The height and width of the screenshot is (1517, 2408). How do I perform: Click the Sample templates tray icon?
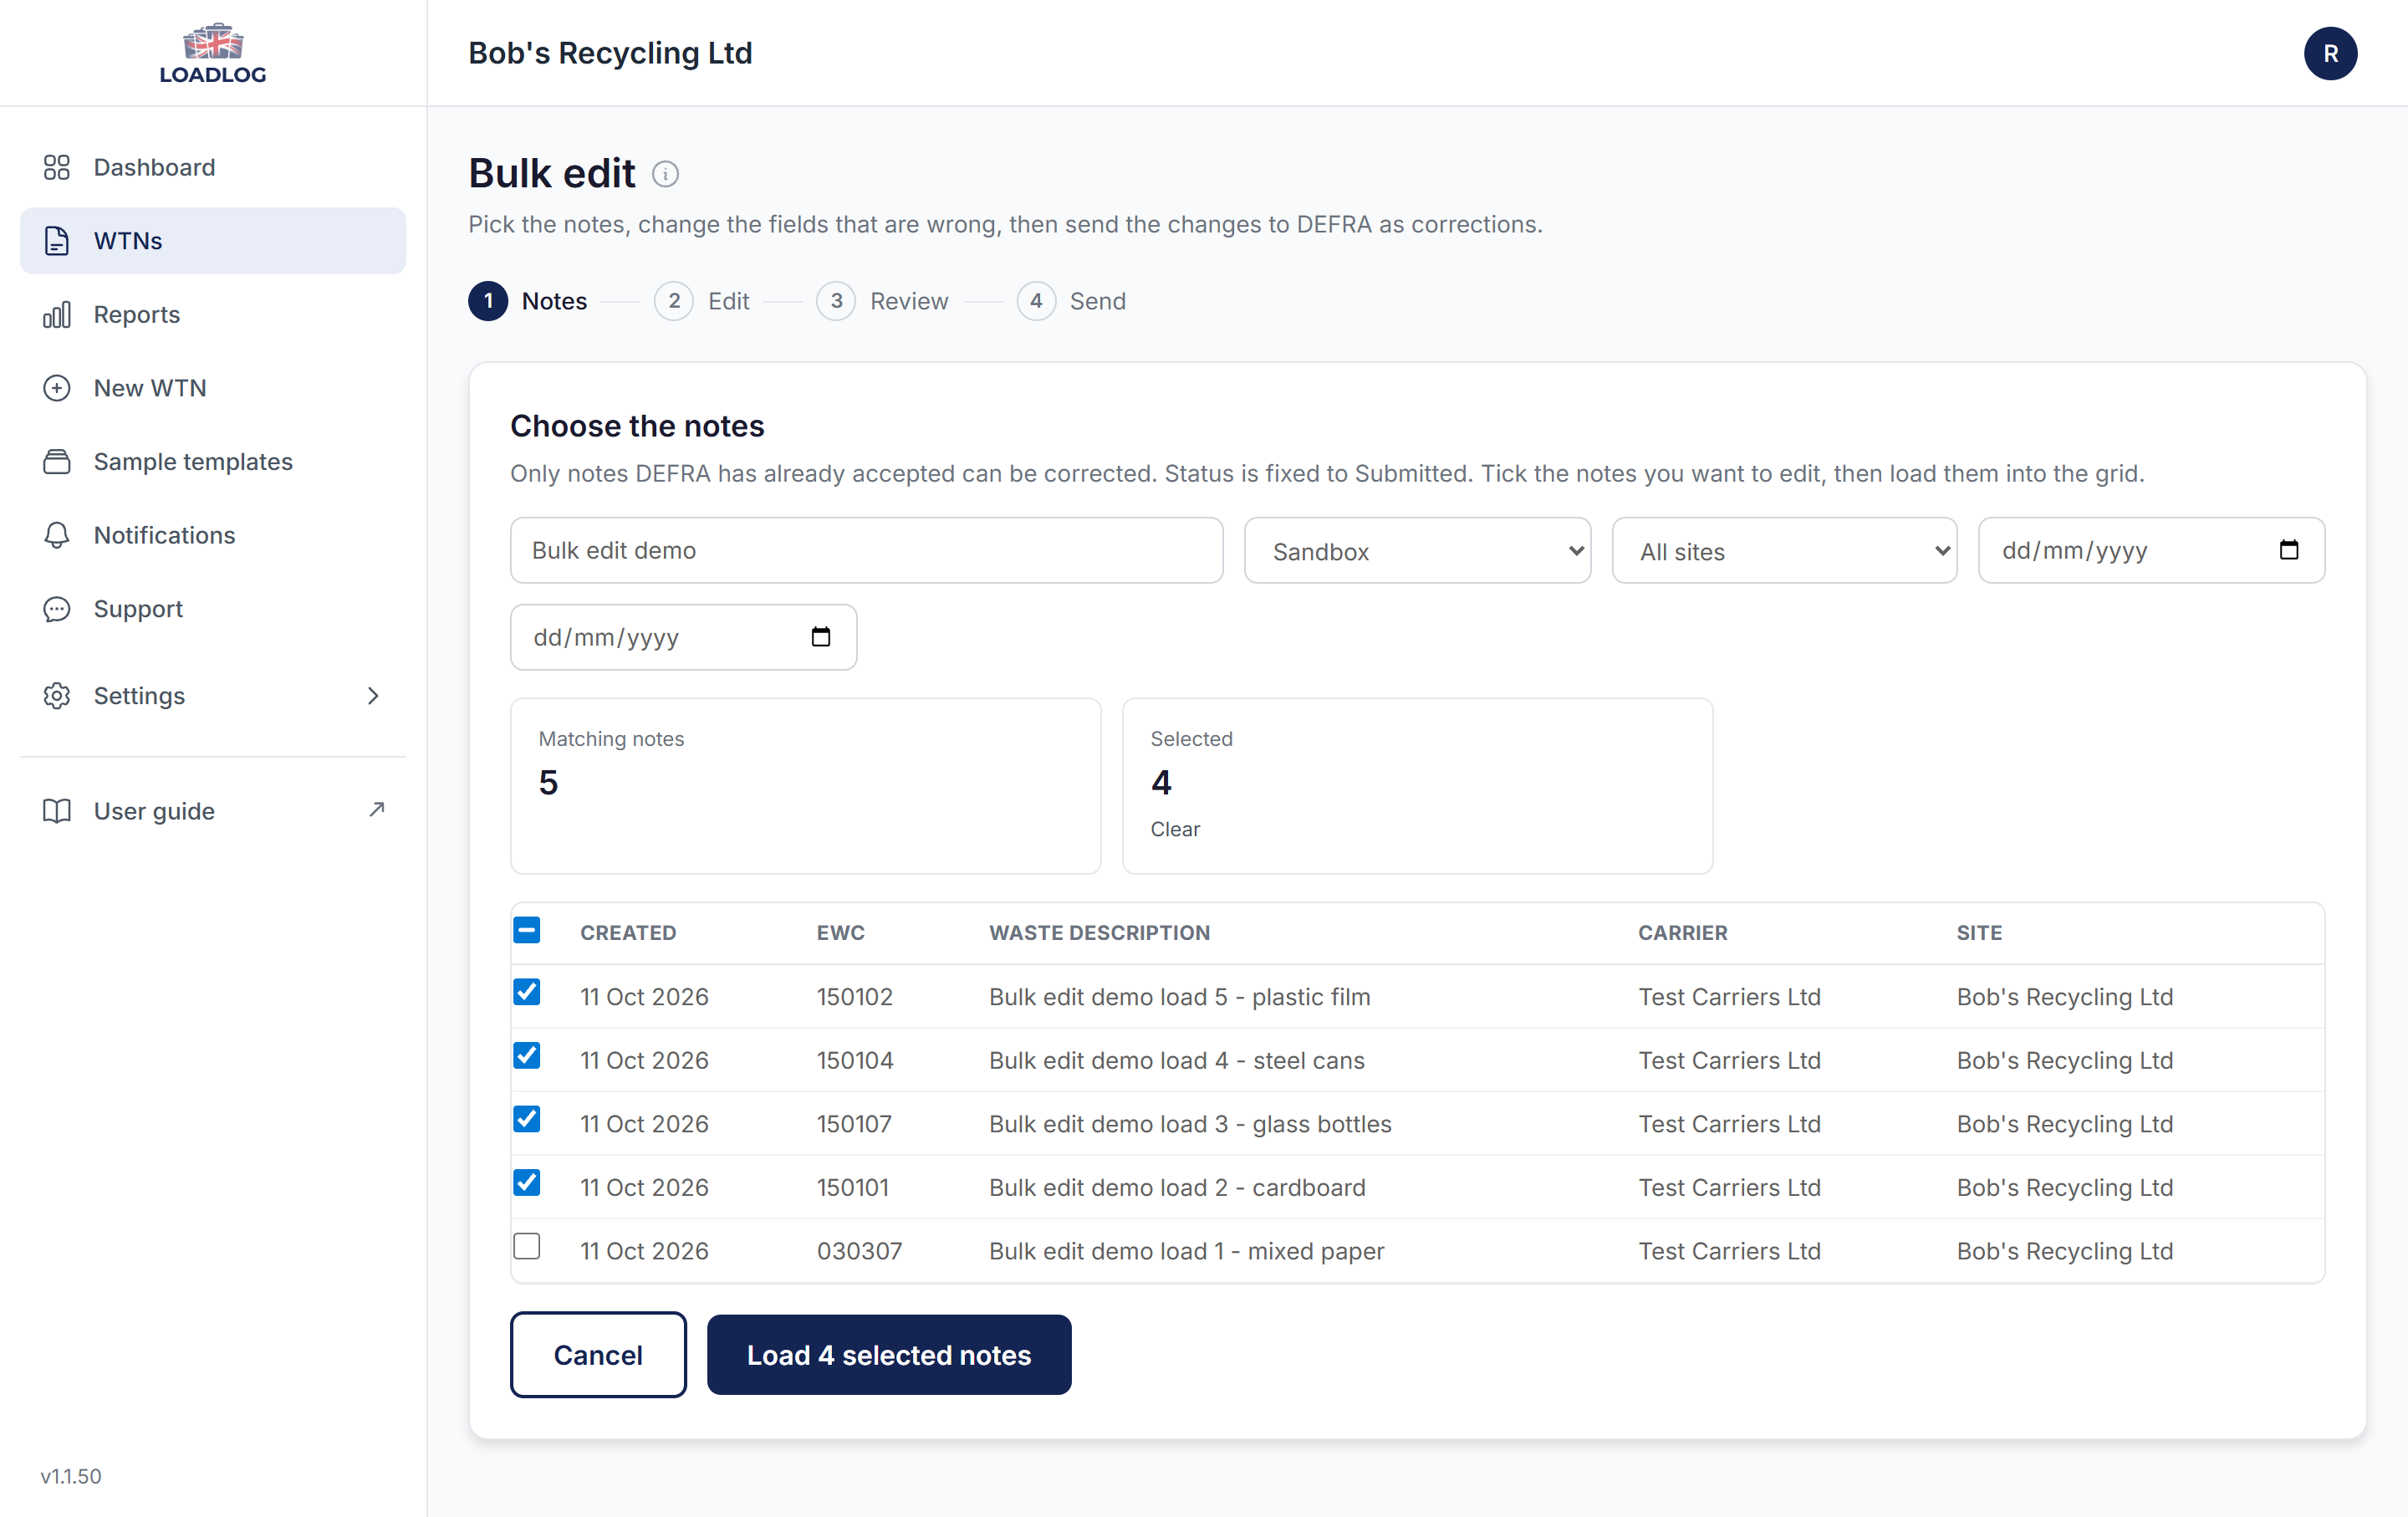click(57, 462)
